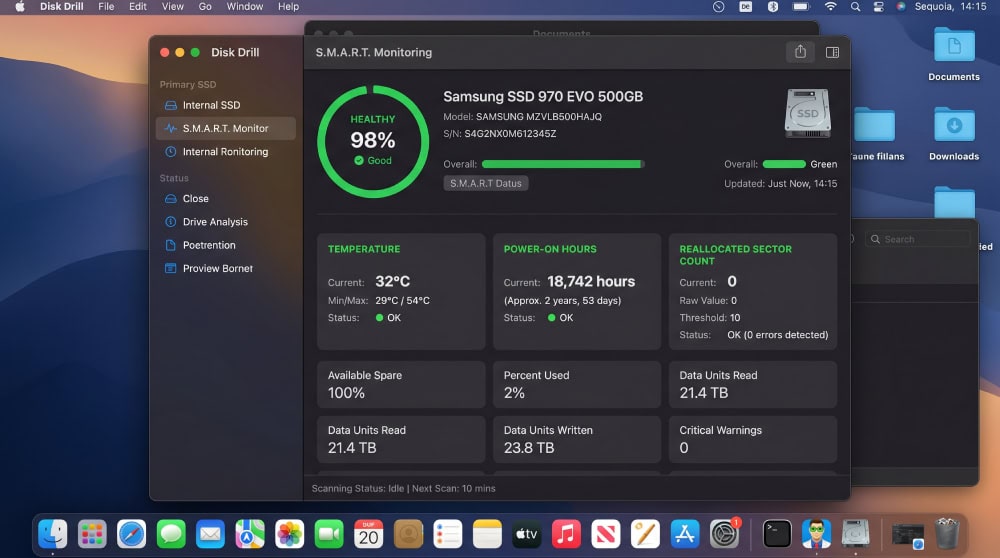Click the Overall health progress bar
1000x558 pixels.
(563, 164)
